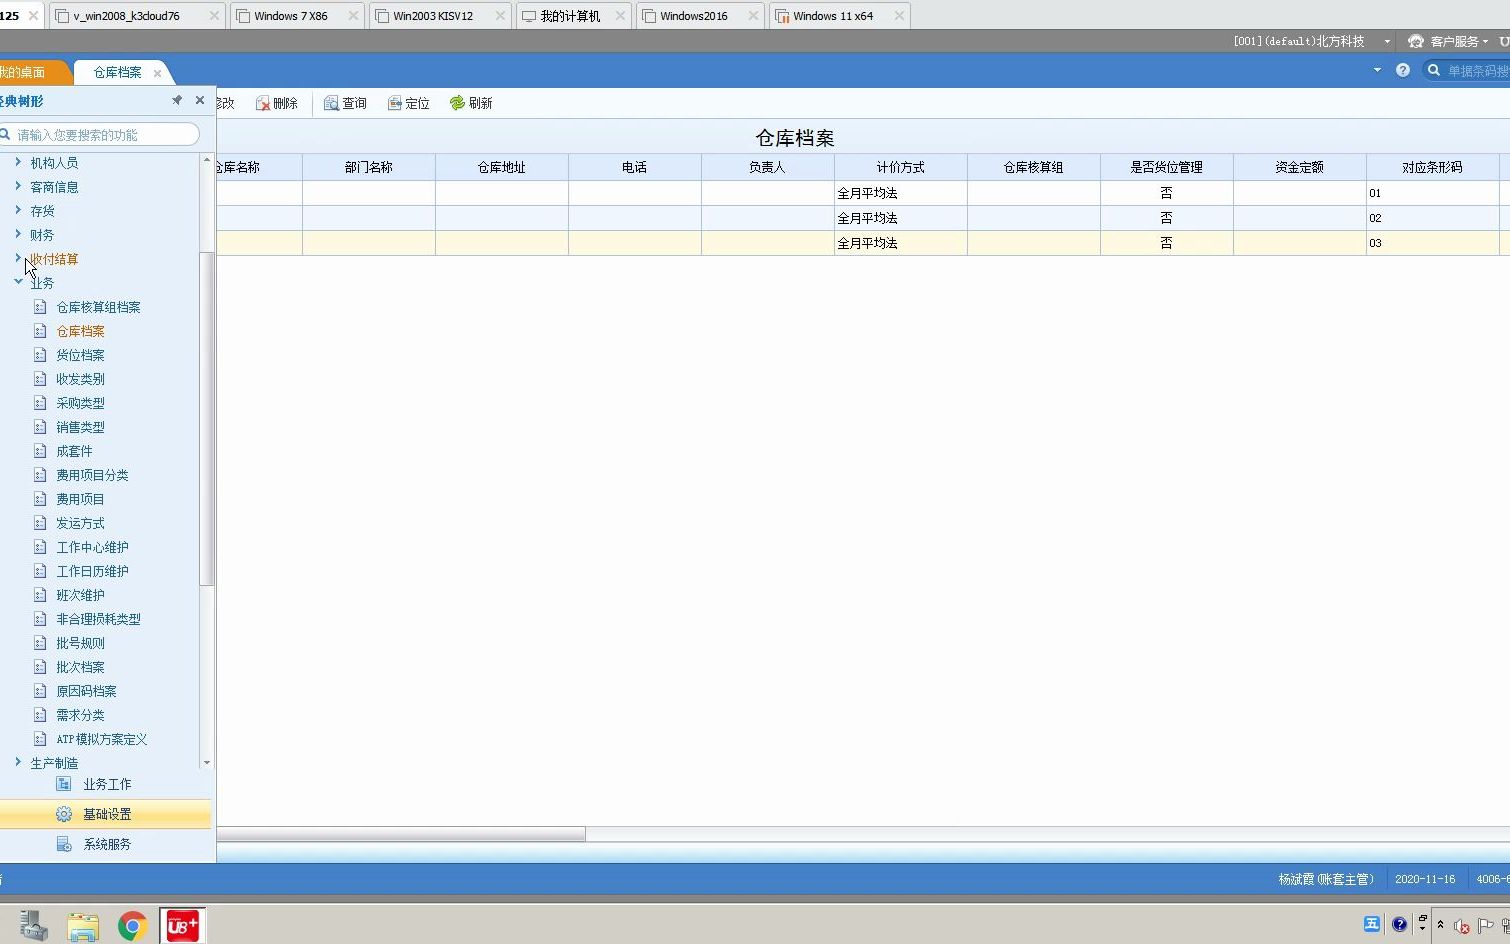Click the volume muted tray icon
1510x944 pixels.
click(x=1461, y=925)
